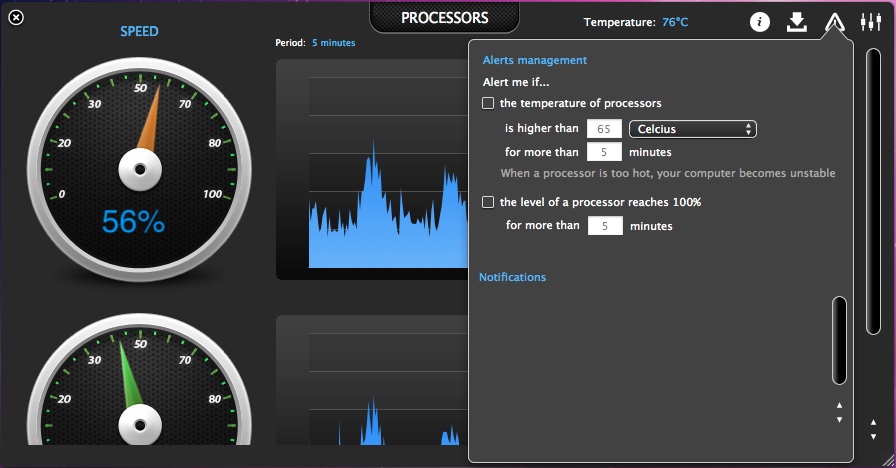
Task: Click the circular X close icon
Action: coord(16,17)
